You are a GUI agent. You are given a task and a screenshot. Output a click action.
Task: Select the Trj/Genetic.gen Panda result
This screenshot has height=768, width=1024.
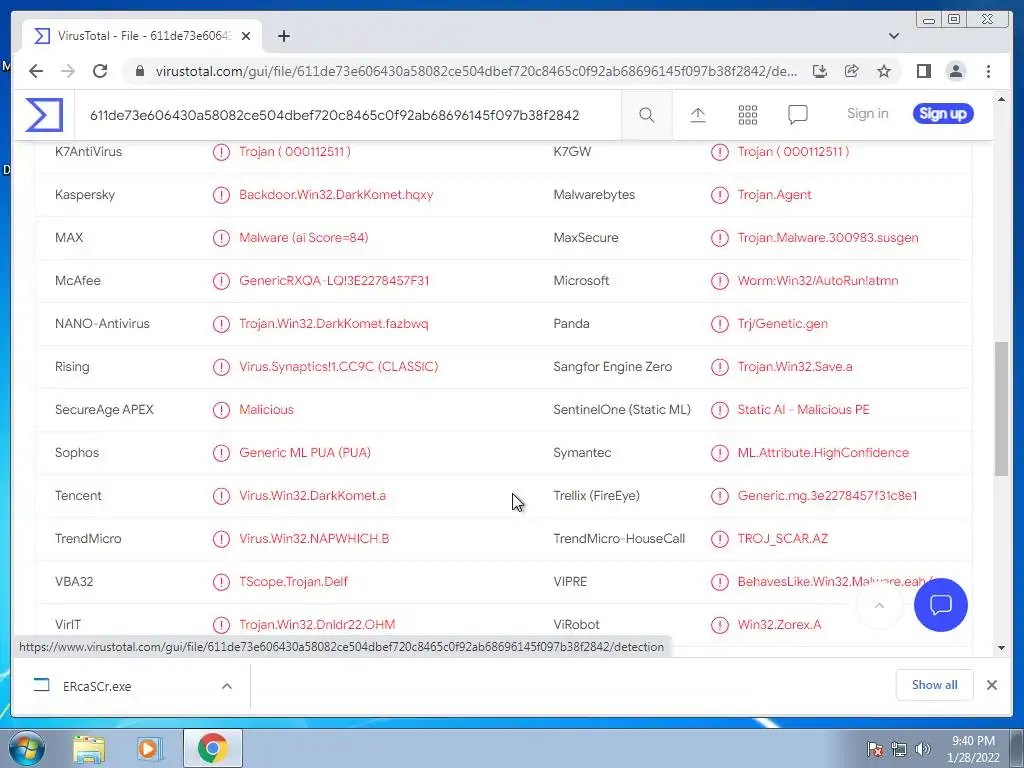point(782,324)
